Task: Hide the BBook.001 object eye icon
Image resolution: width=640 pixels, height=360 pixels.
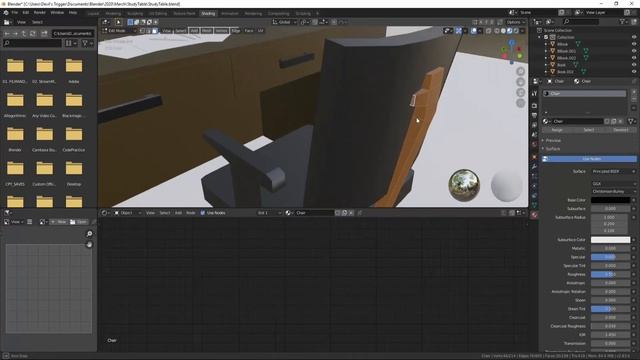Action: coord(634,51)
